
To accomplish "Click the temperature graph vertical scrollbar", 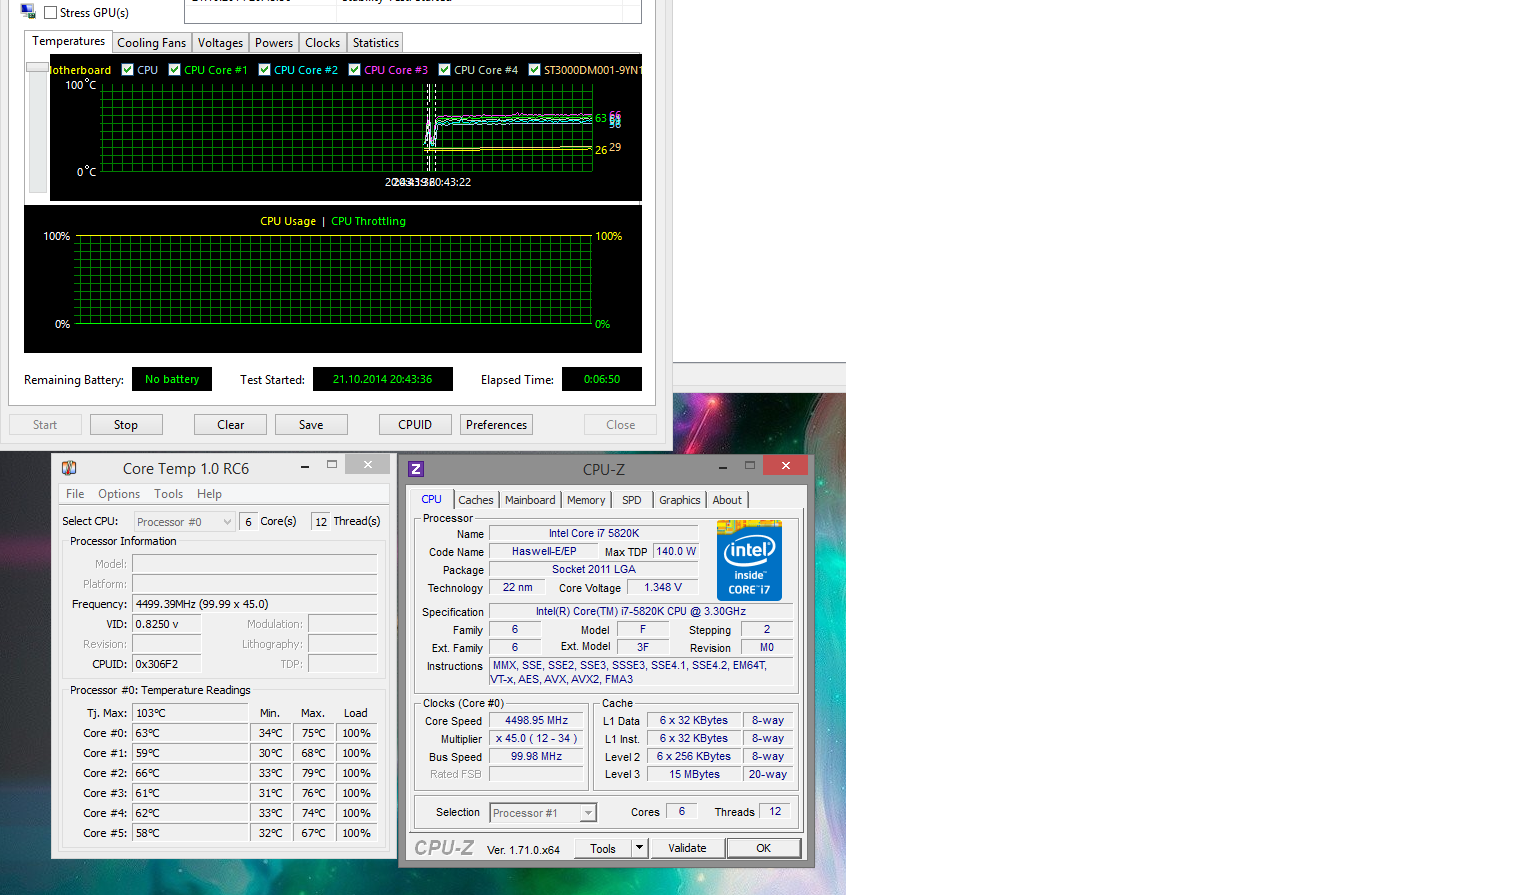I will (38, 126).
